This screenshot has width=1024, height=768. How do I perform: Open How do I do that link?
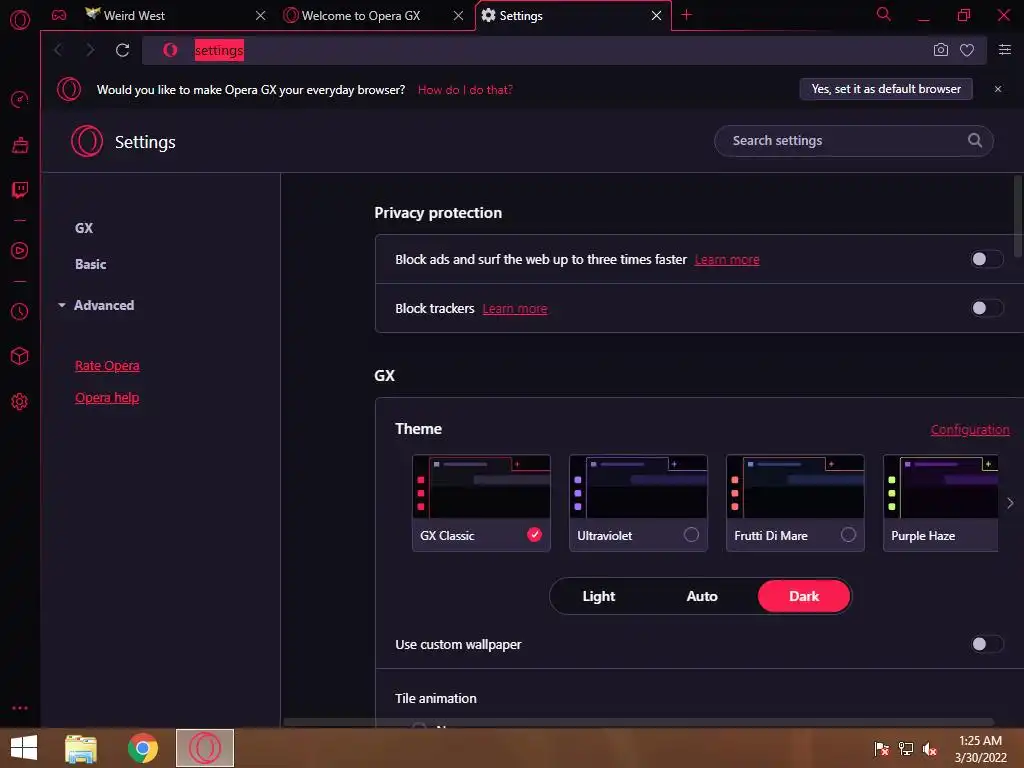465,90
